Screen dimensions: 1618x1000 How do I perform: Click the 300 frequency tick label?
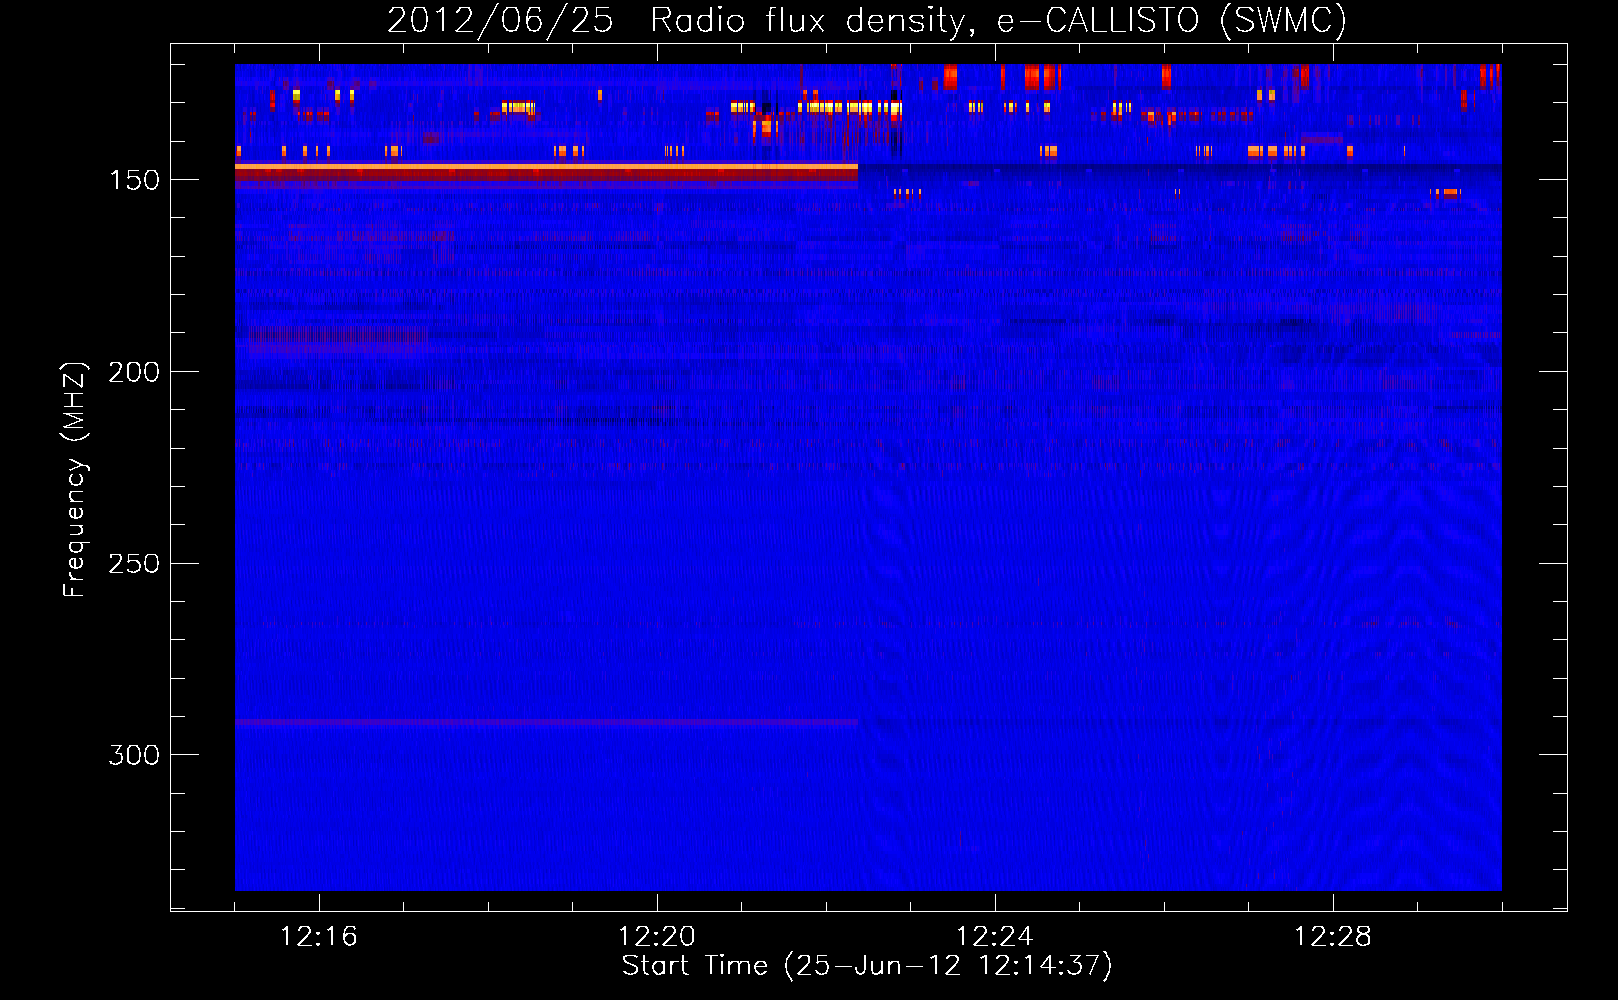tap(134, 755)
